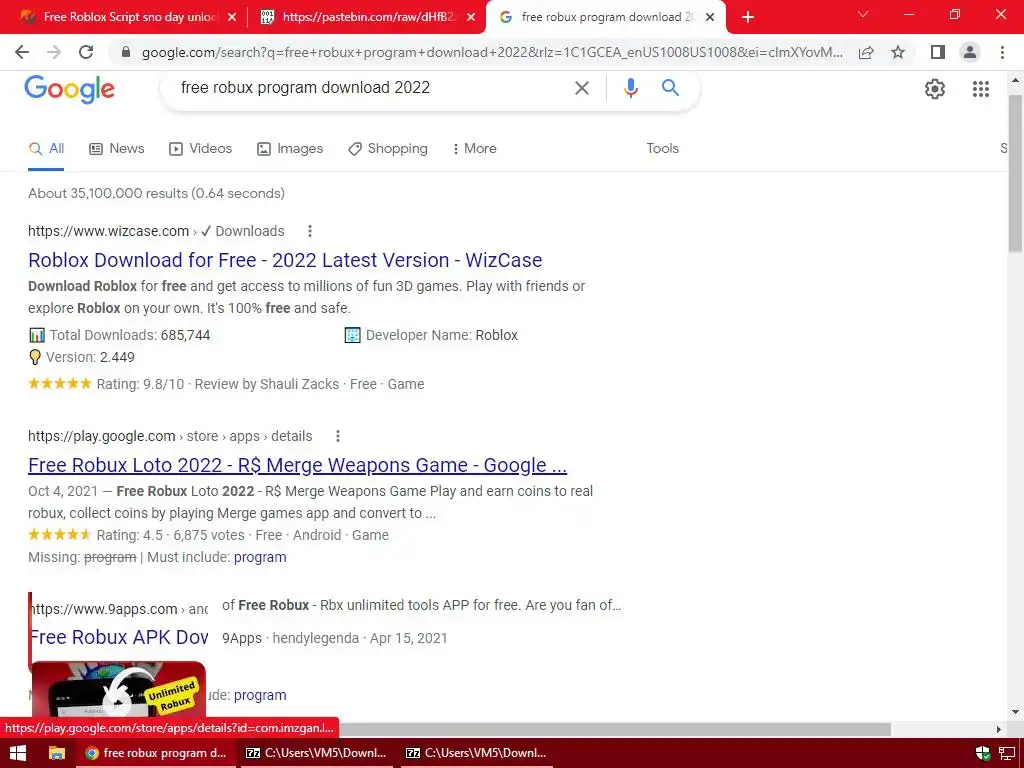1024x768 pixels.
Task: Open the Free Robux APK result
Action: 119,637
